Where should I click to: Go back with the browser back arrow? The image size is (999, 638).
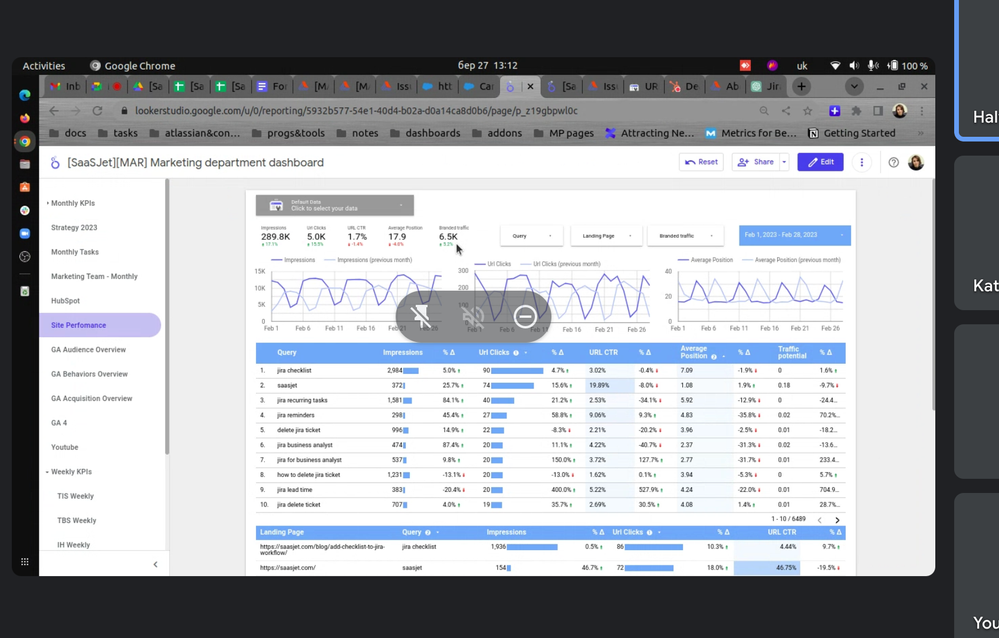click(x=54, y=111)
